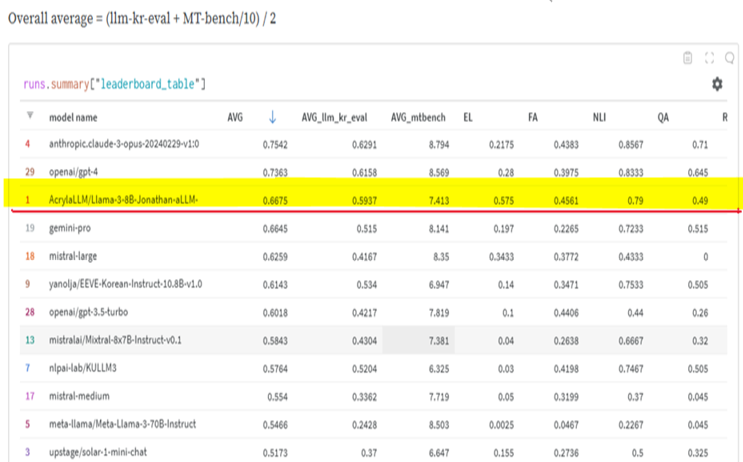The height and width of the screenshot is (462, 743).
Task: Click the AVG column header
Action: pyautogui.click(x=235, y=118)
